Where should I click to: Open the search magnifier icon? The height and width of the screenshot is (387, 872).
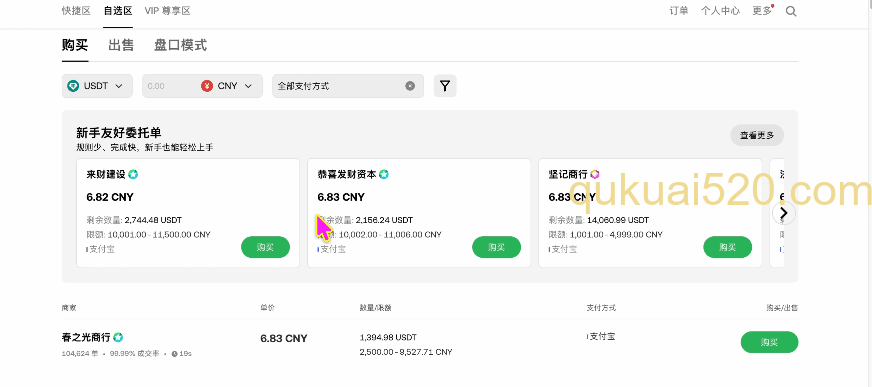(x=791, y=11)
